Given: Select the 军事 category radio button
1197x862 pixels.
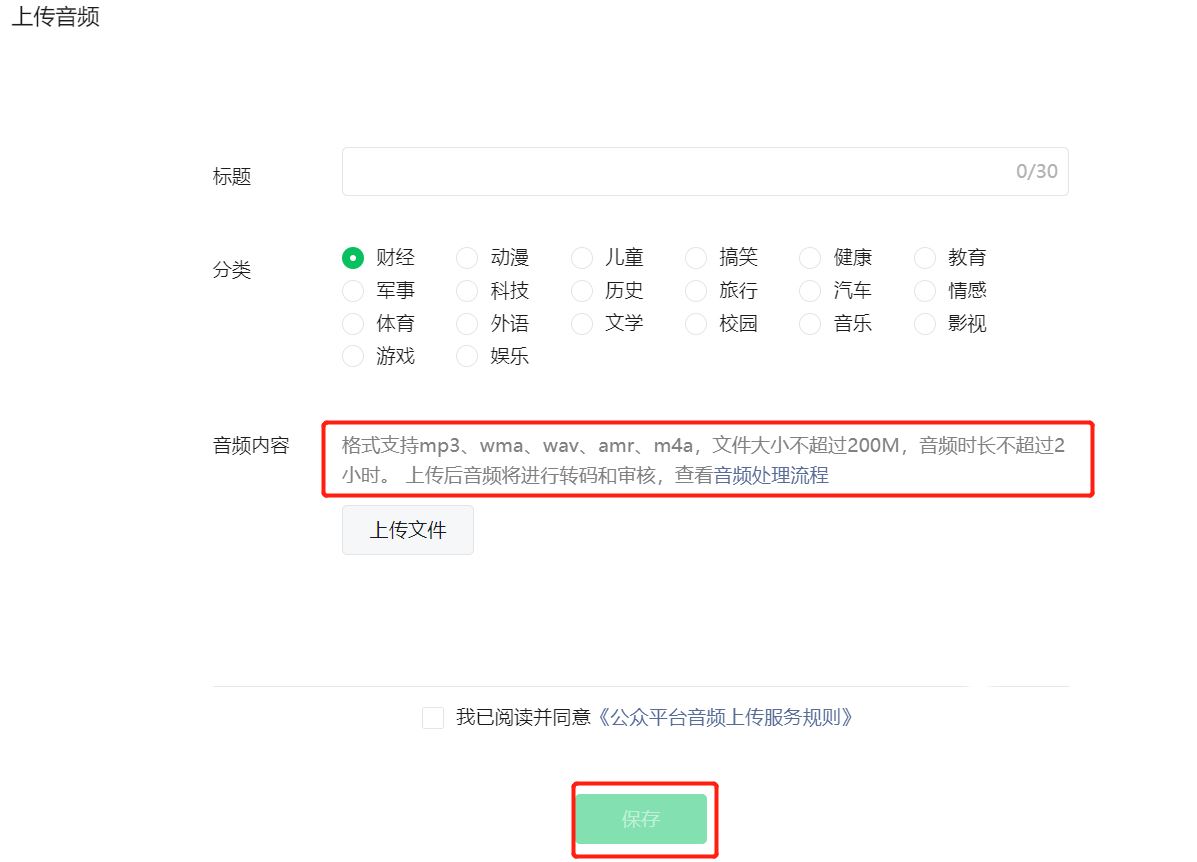Looking at the screenshot, I should point(353,291).
